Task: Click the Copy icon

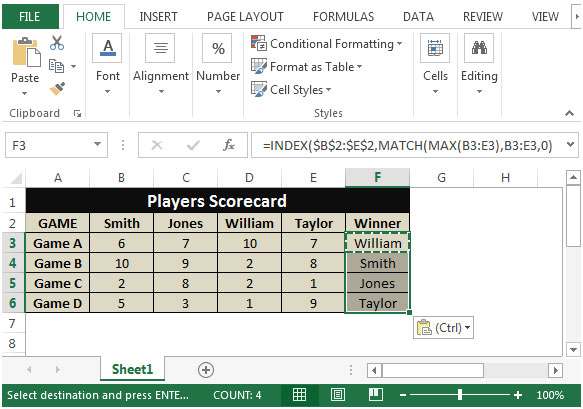Action: 57,66
